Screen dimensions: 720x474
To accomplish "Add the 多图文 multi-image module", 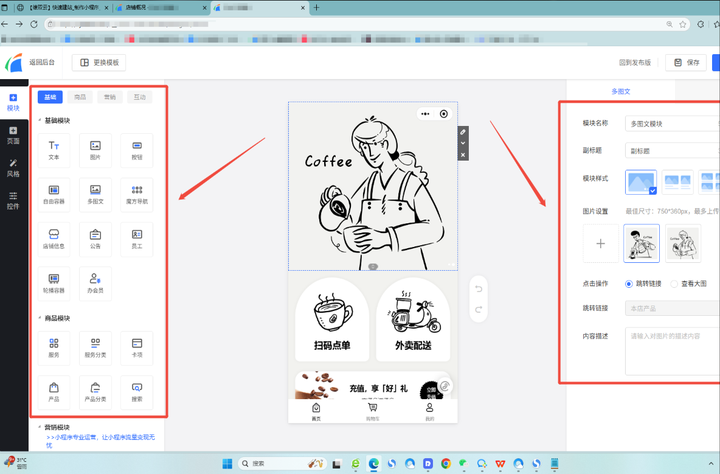I will point(95,195).
